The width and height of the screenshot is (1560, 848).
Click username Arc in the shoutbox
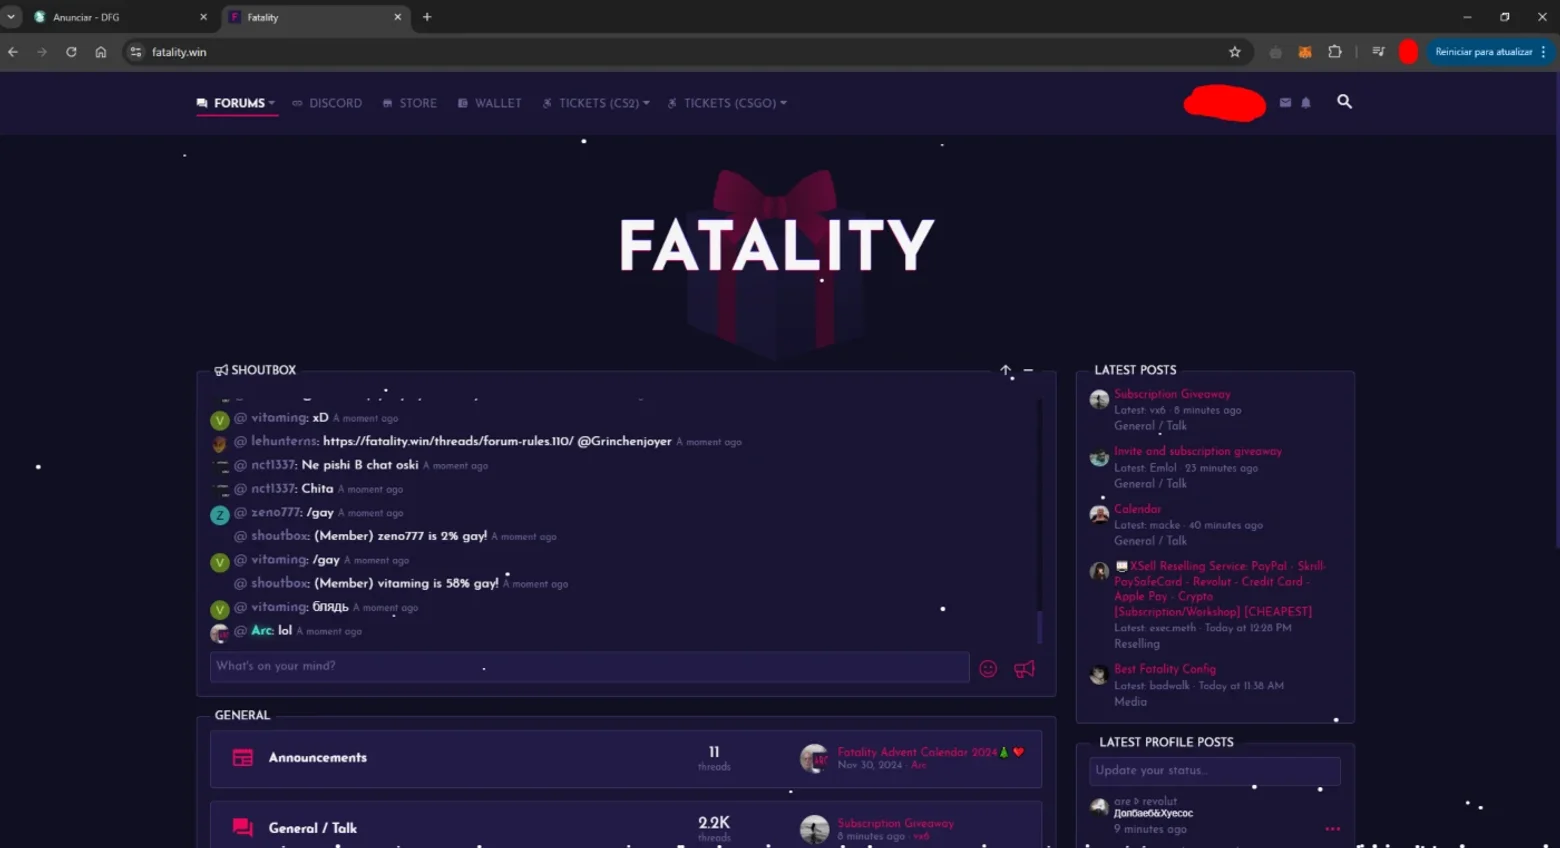[x=262, y=631]
